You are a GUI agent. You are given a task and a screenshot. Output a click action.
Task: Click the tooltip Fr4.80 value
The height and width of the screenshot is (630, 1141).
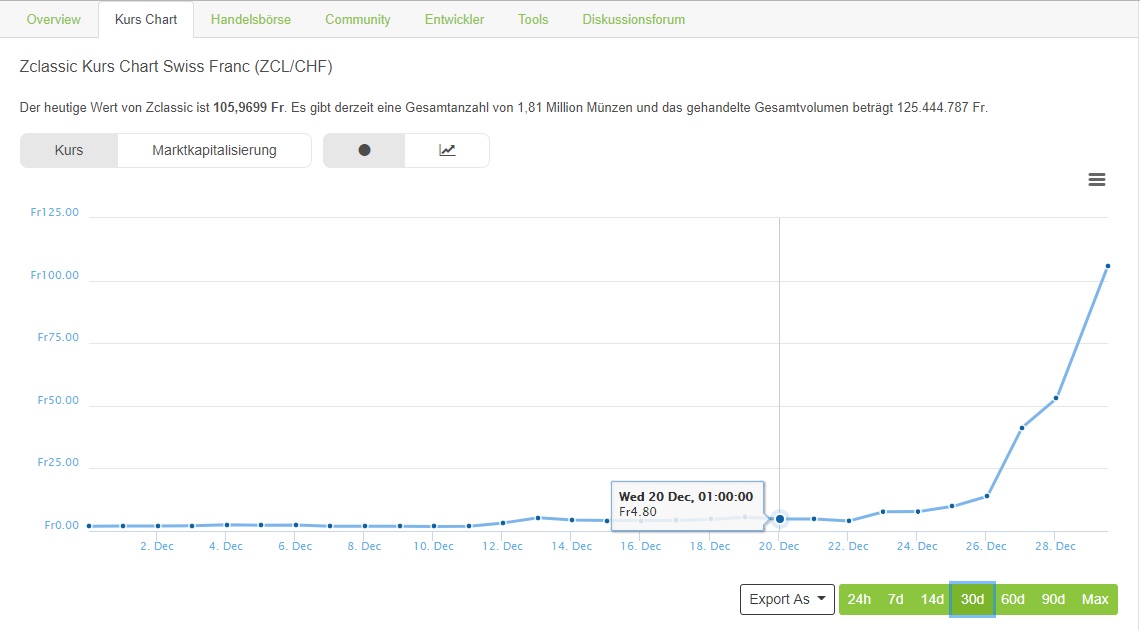coord(637,512)
